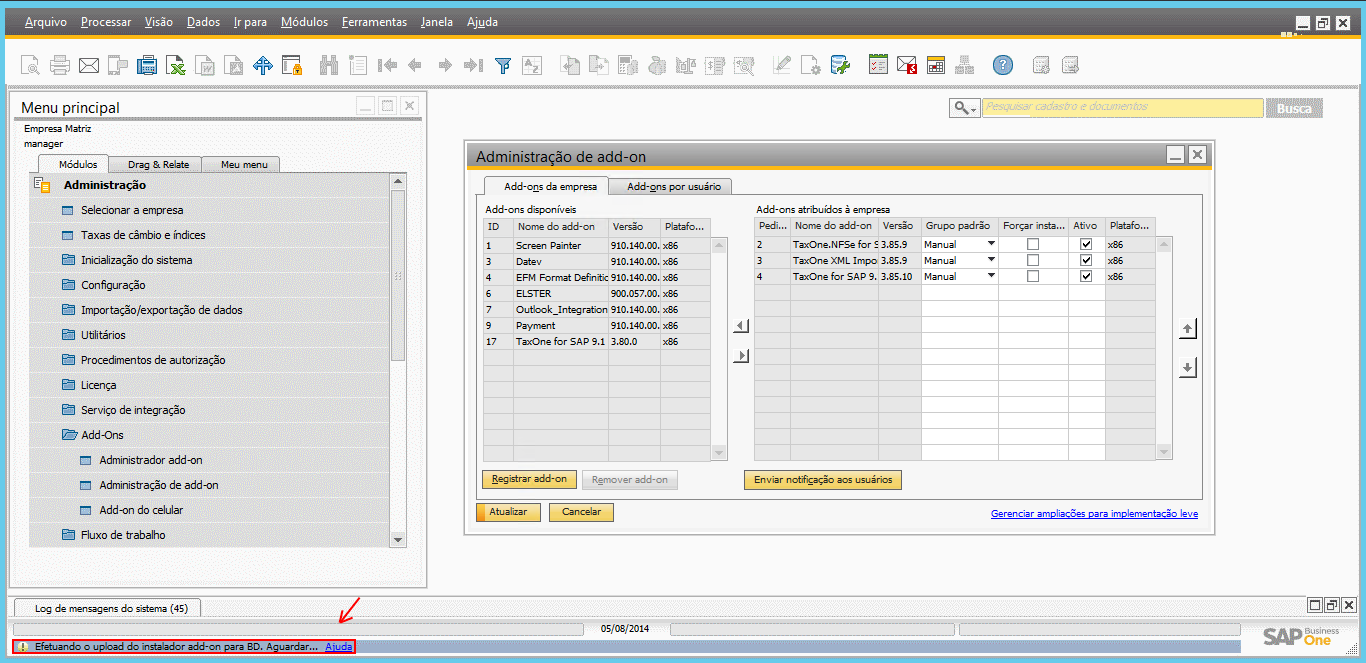This screenshot has height=663, width=1366.
Task: Open Selecionar a empresa menu item
Action: 209,210
